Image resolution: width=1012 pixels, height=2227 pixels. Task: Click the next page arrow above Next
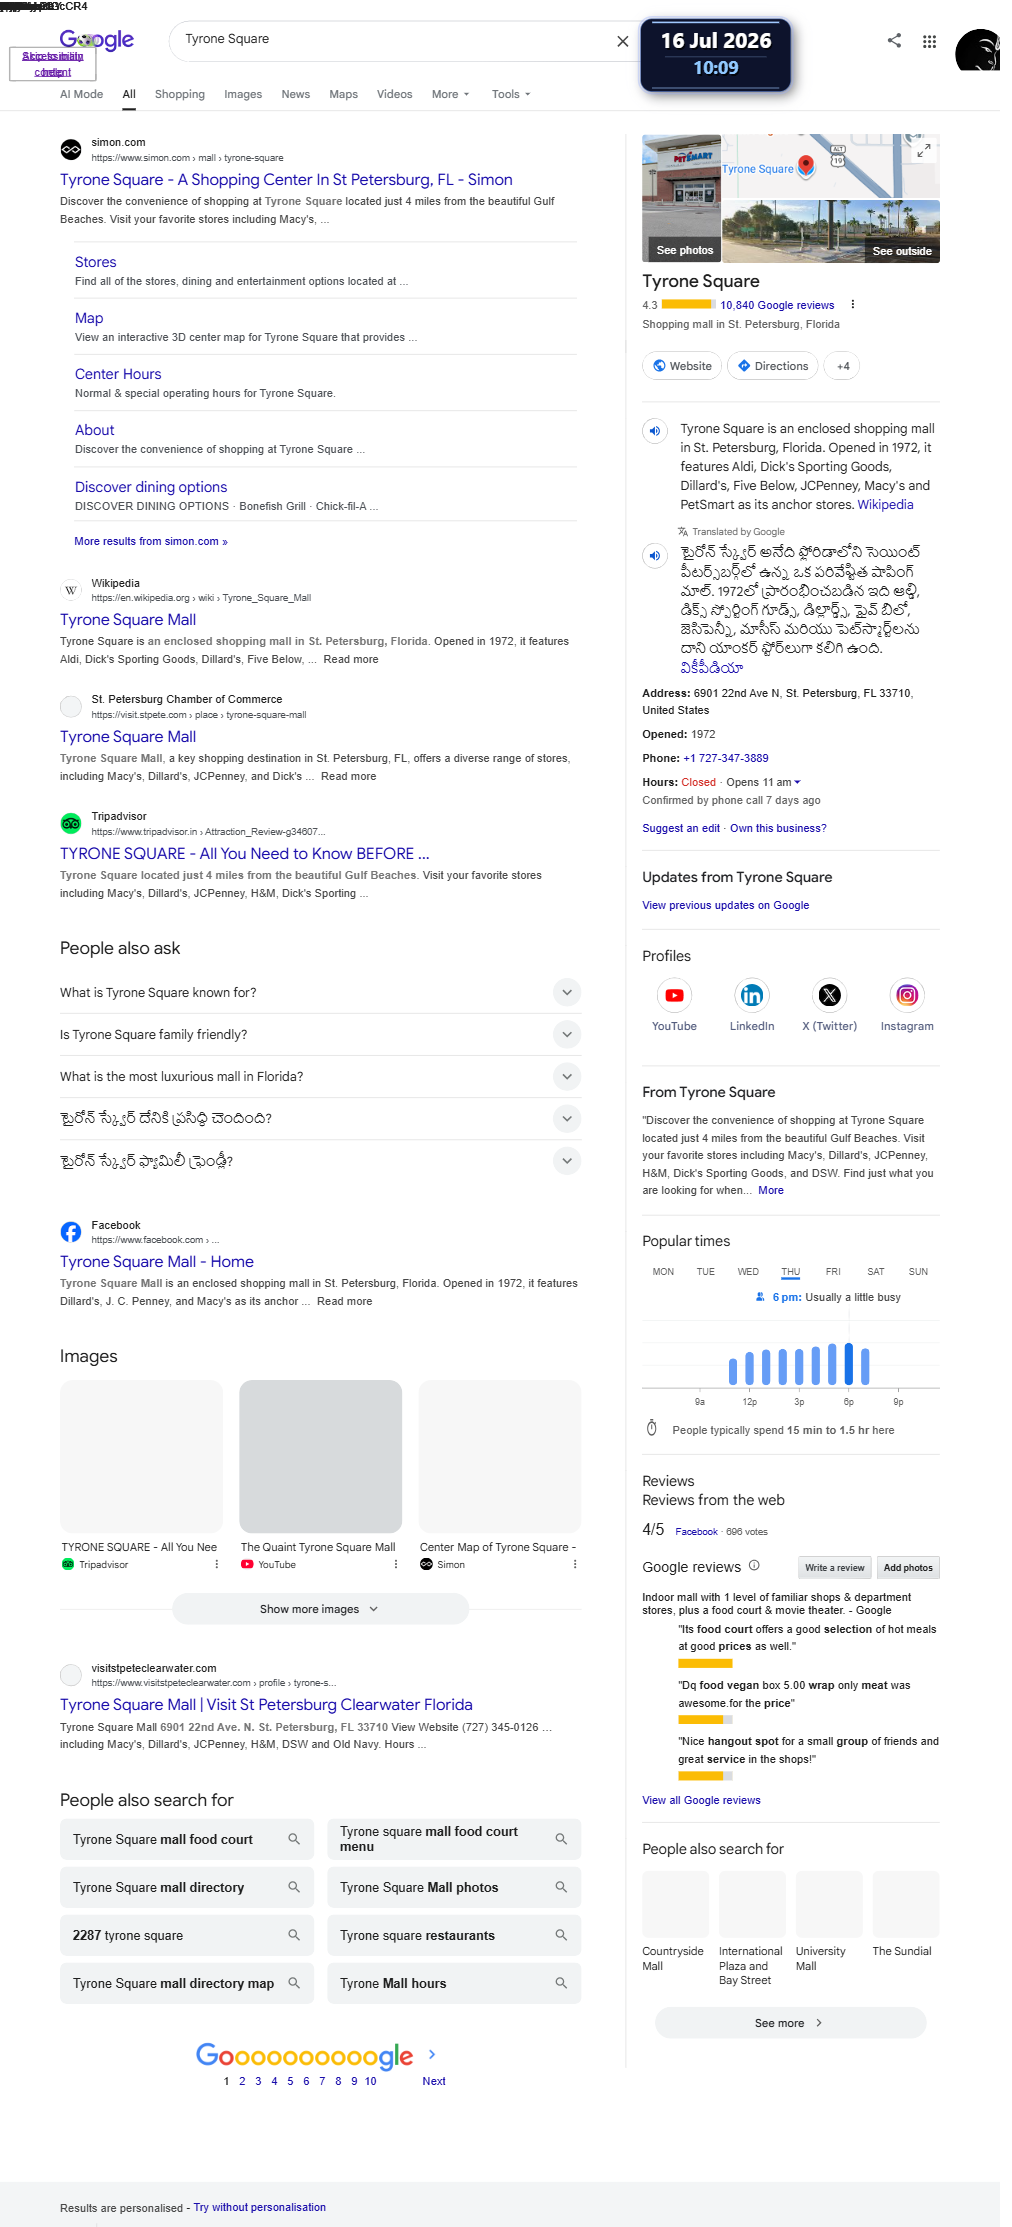432,2054
